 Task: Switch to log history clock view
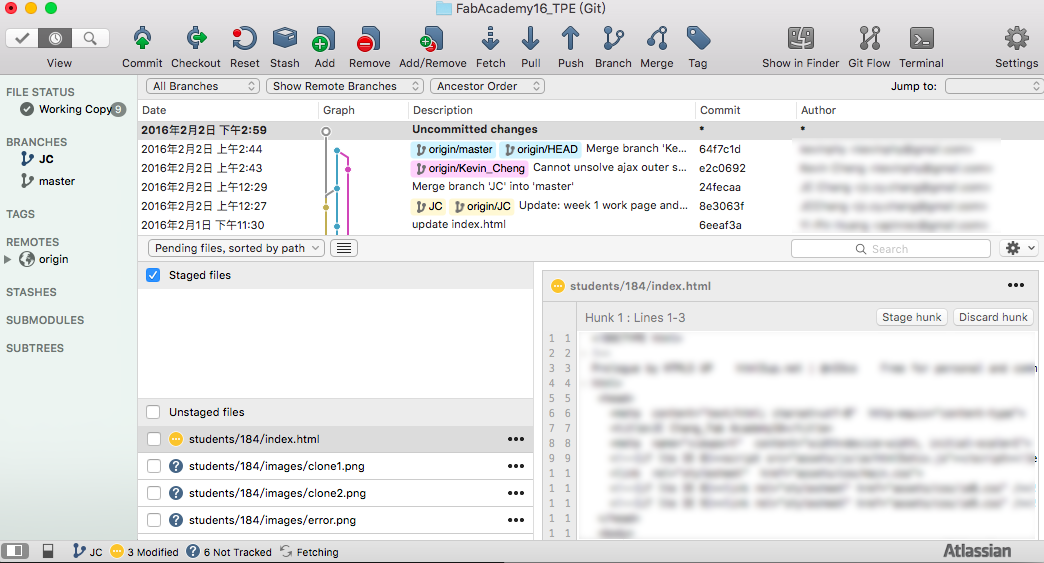tap(55, 38)
